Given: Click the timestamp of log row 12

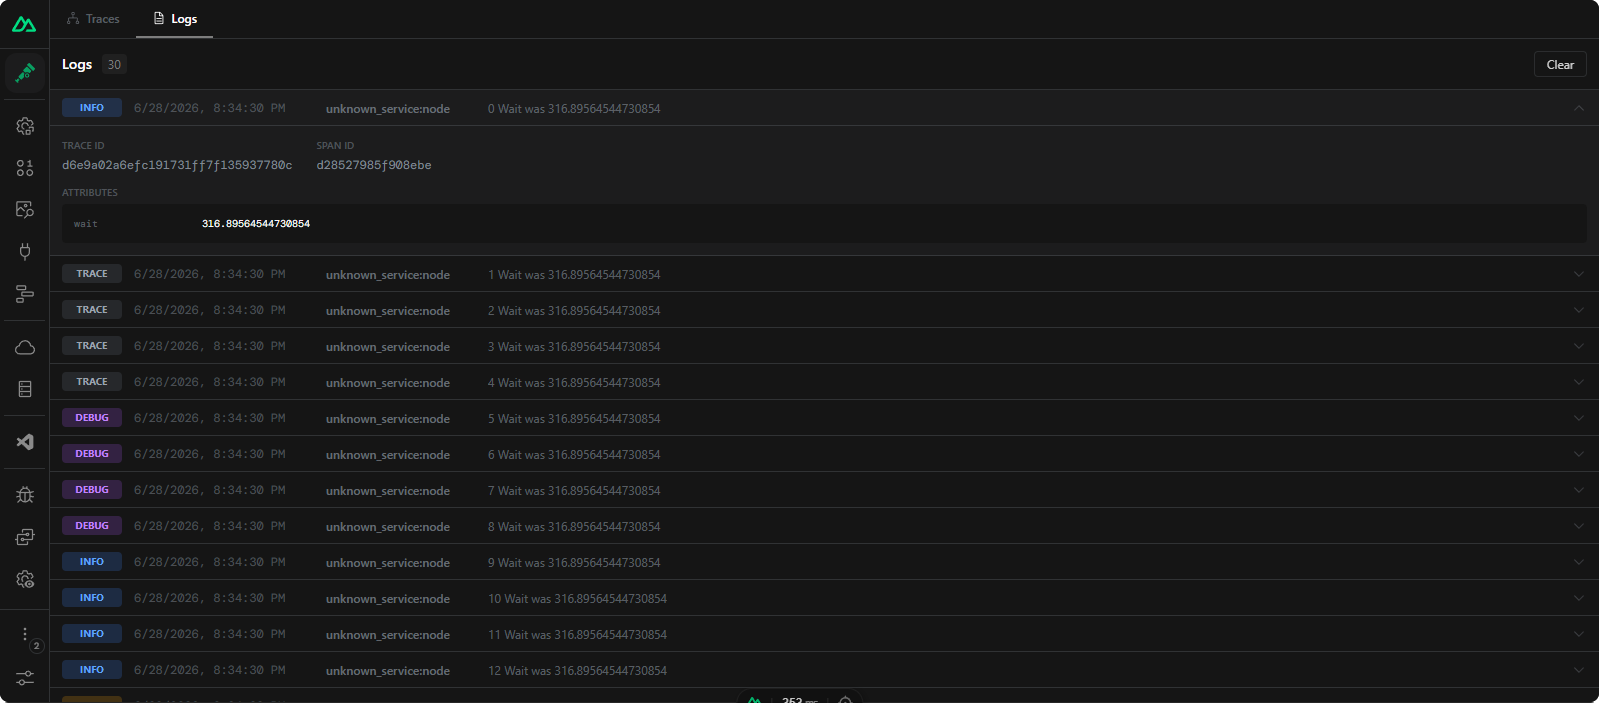Looking at the screenshot, I should click(210, 670).
